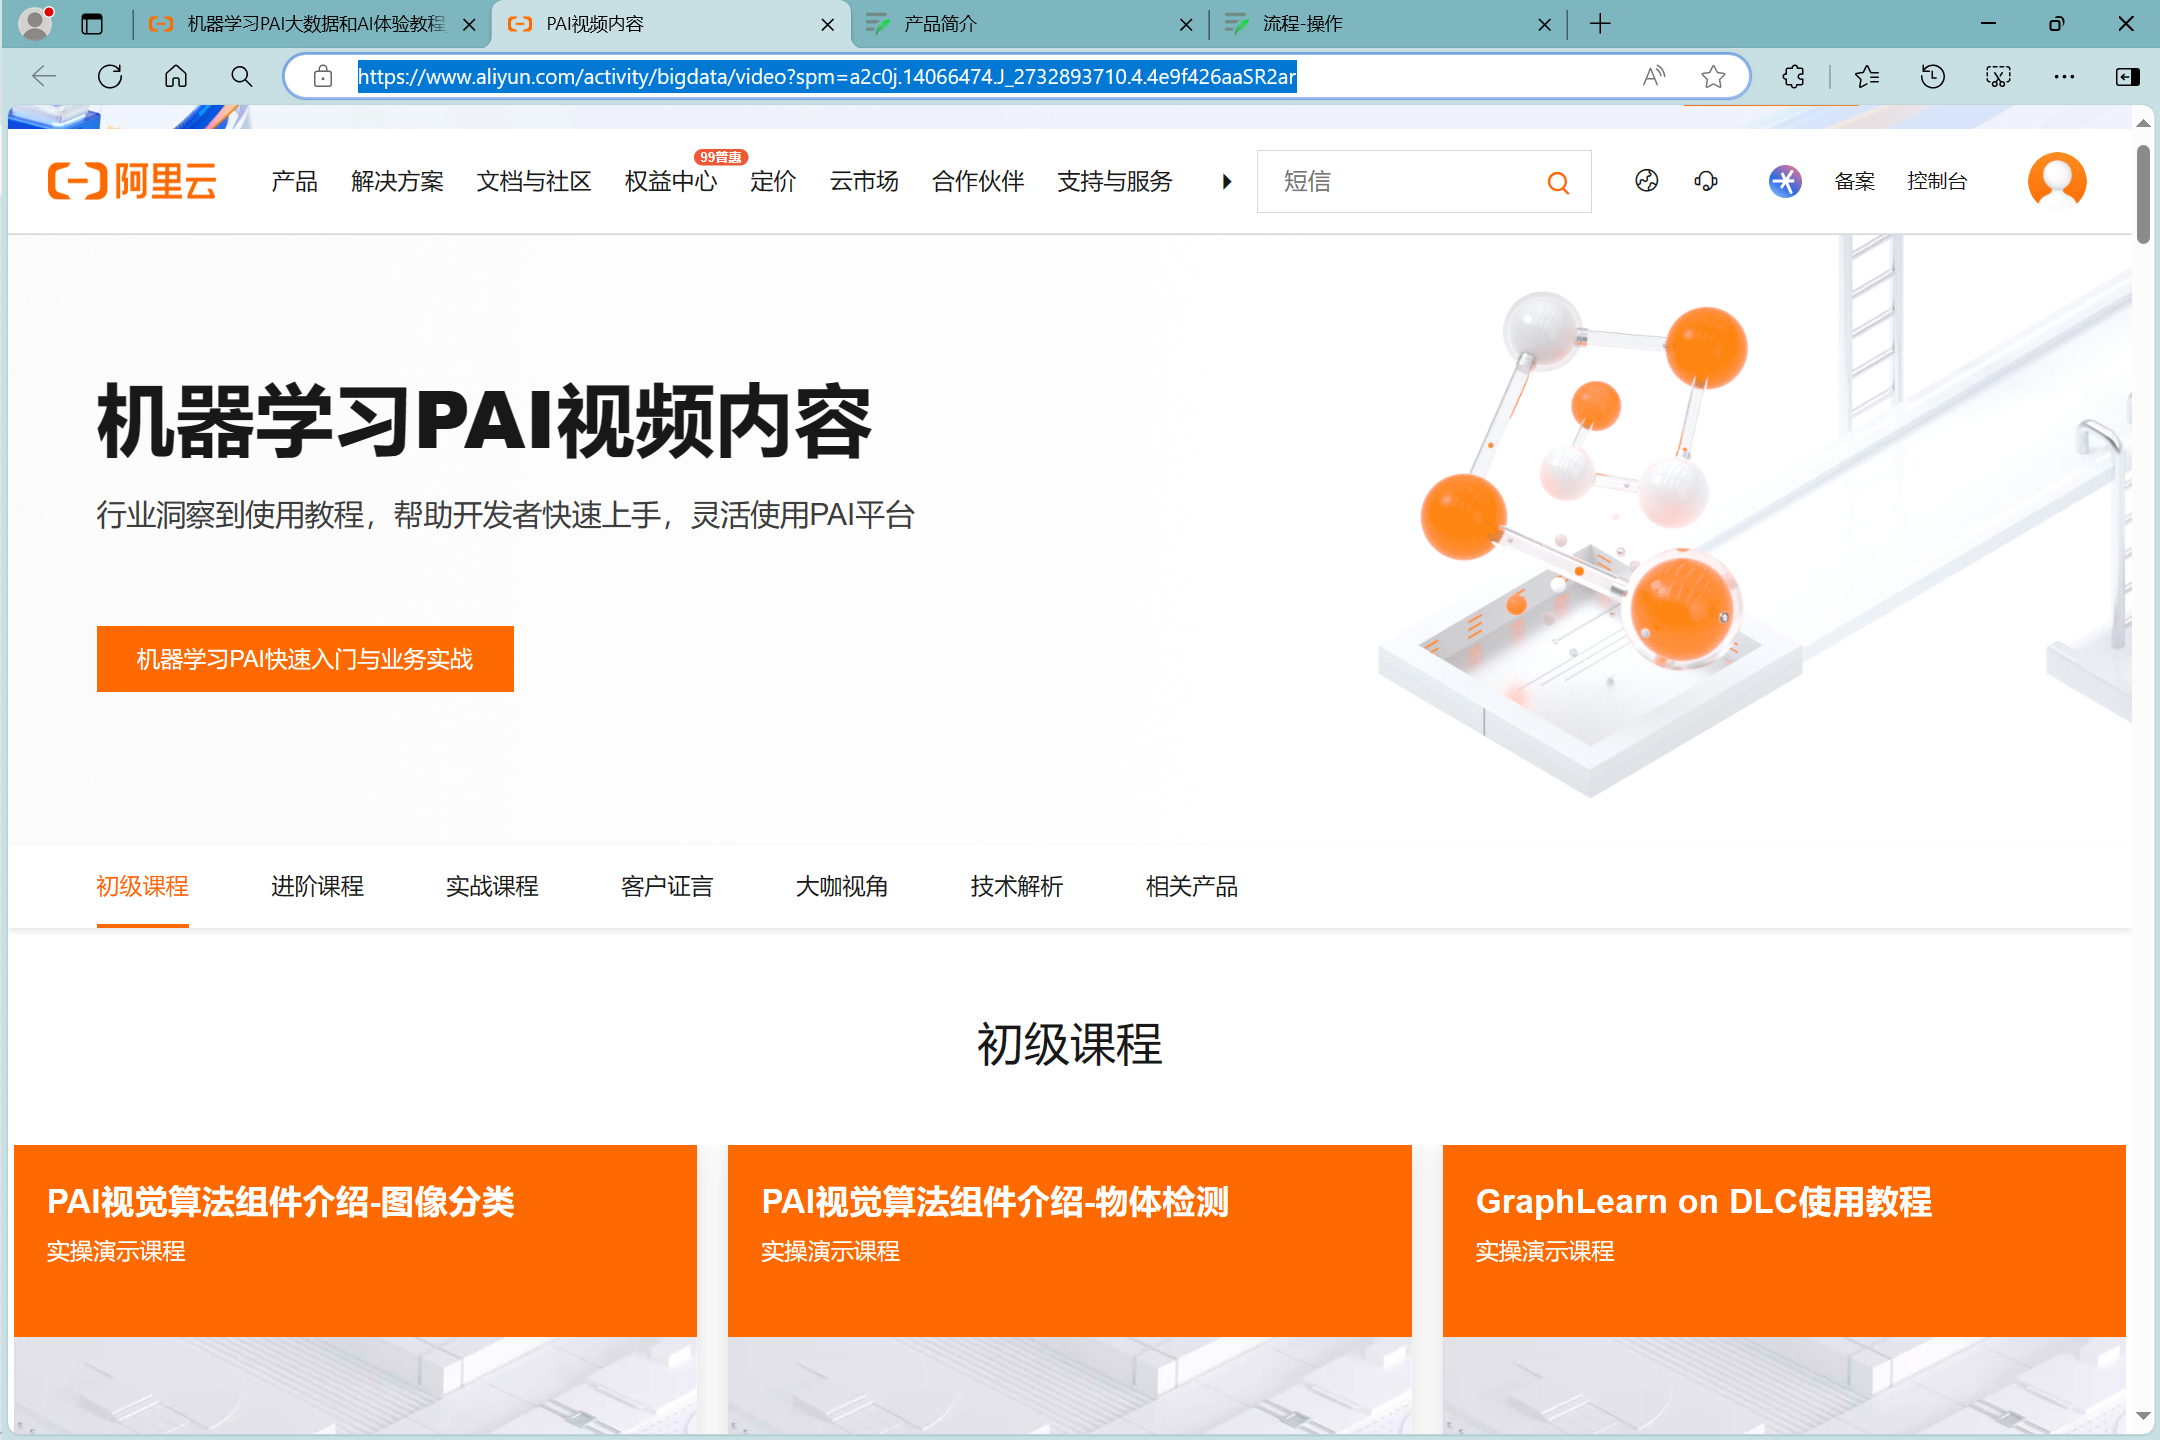Click the orange search magnifier button
2160x1440 pixels.
pos(1558,182)
